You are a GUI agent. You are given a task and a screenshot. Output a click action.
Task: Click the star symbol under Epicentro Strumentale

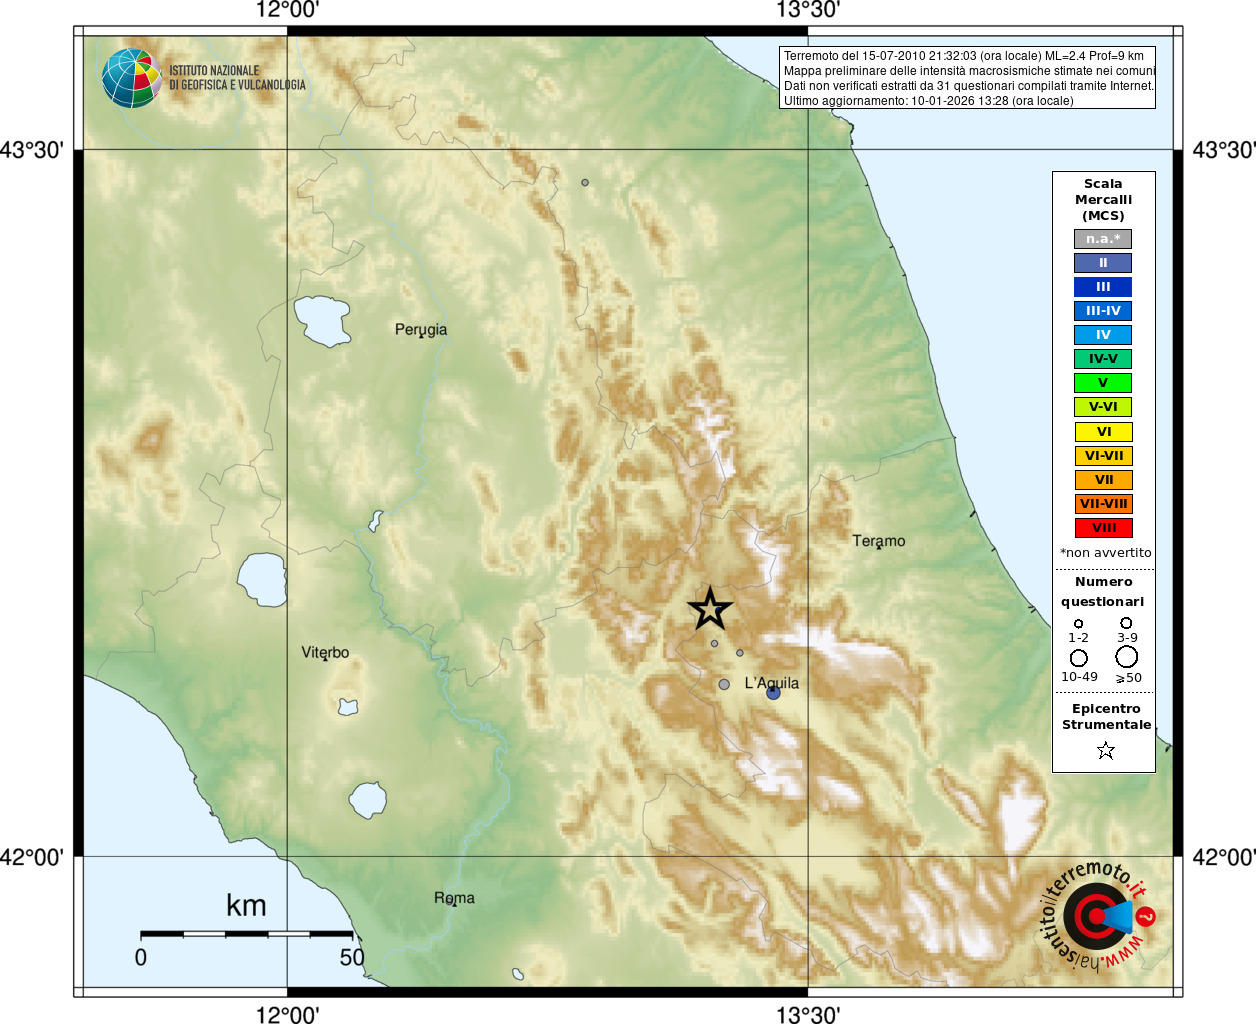(1105, 750)
